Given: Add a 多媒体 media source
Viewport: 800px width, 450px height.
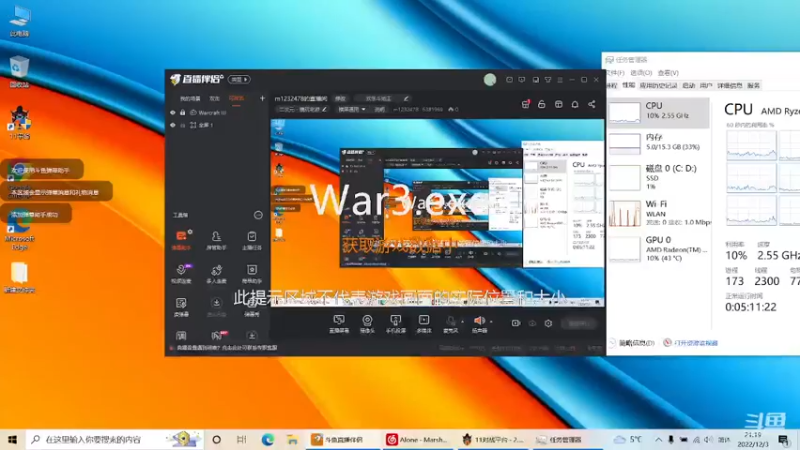Looking at the screenshot, I should pyautogui.click(x=424, y=323).
